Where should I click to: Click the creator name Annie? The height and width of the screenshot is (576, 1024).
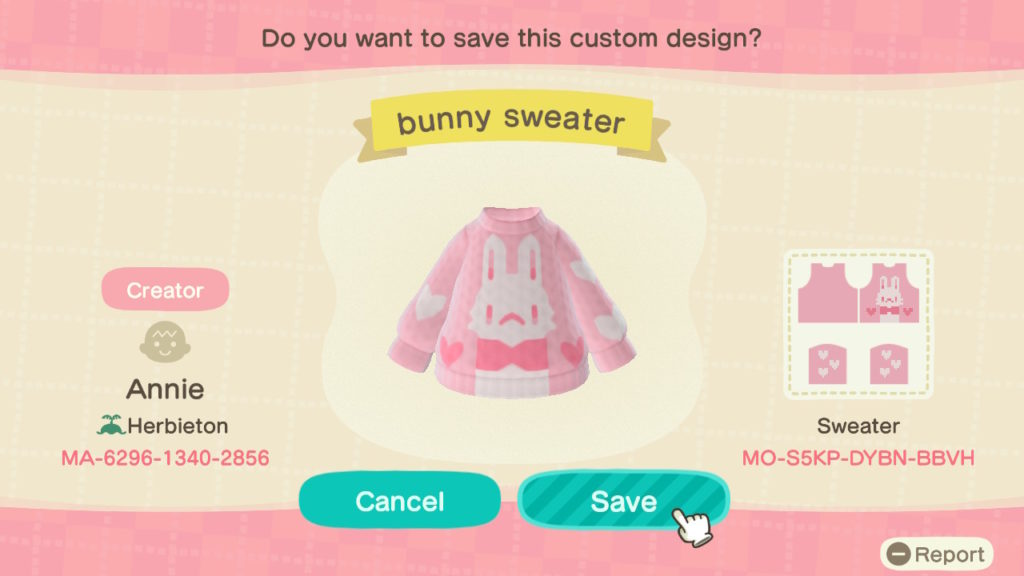tap(165, 389)
